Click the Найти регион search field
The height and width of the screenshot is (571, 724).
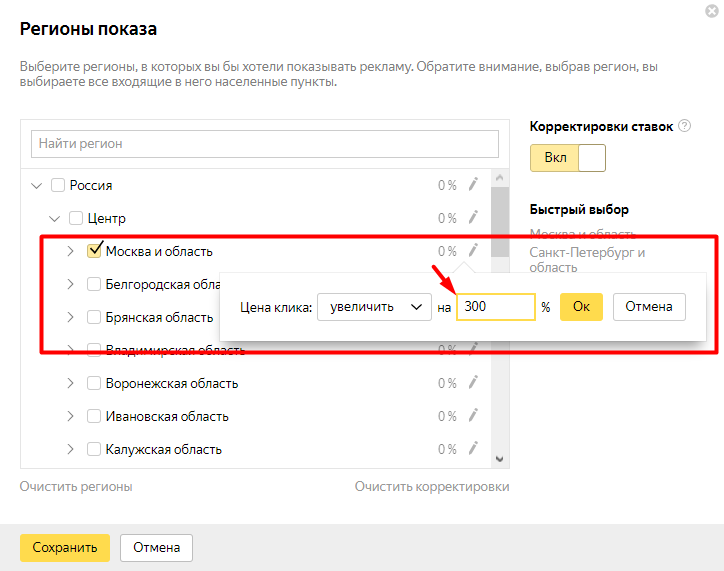tap(264, 144)
